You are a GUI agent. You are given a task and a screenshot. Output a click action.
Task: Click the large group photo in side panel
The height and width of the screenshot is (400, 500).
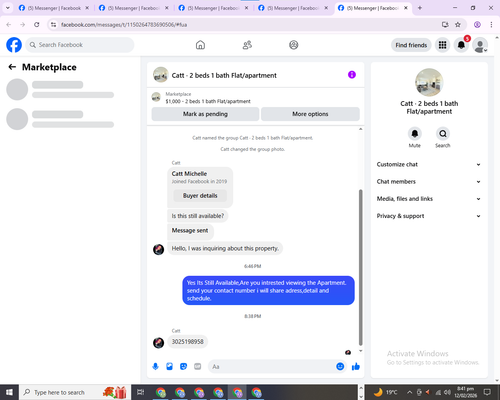tap(429, 82)
